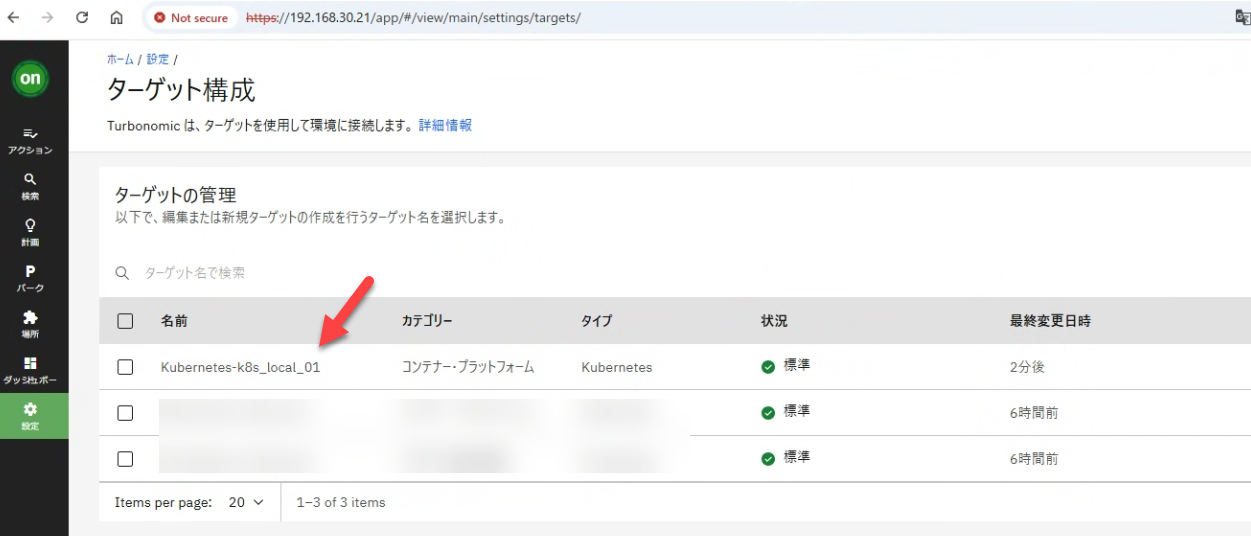Open the 計画 sidebar item
The image size is (1251, 536).
[30, 232]
